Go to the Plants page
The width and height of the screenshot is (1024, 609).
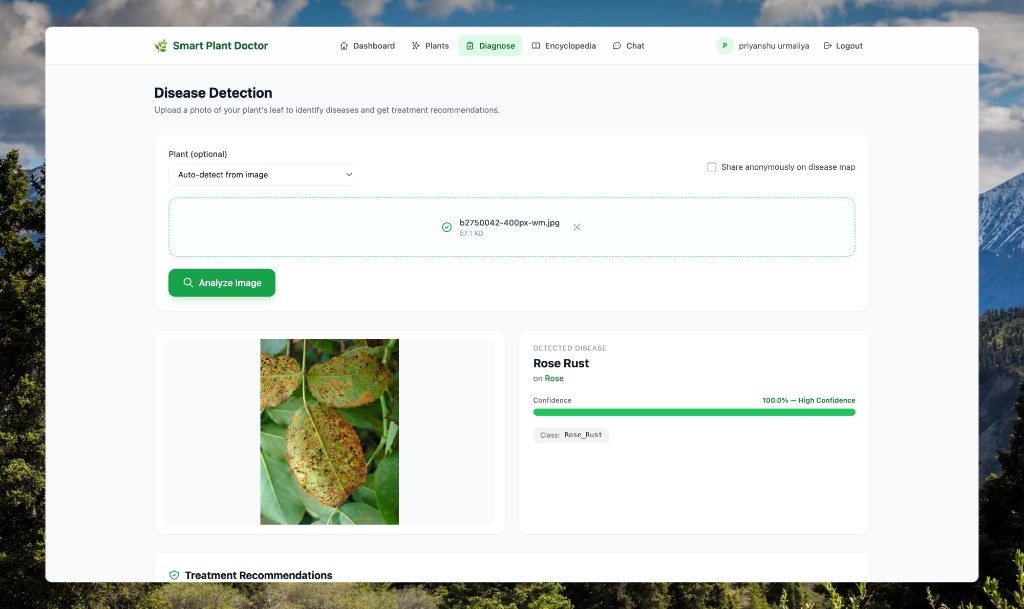430,46
